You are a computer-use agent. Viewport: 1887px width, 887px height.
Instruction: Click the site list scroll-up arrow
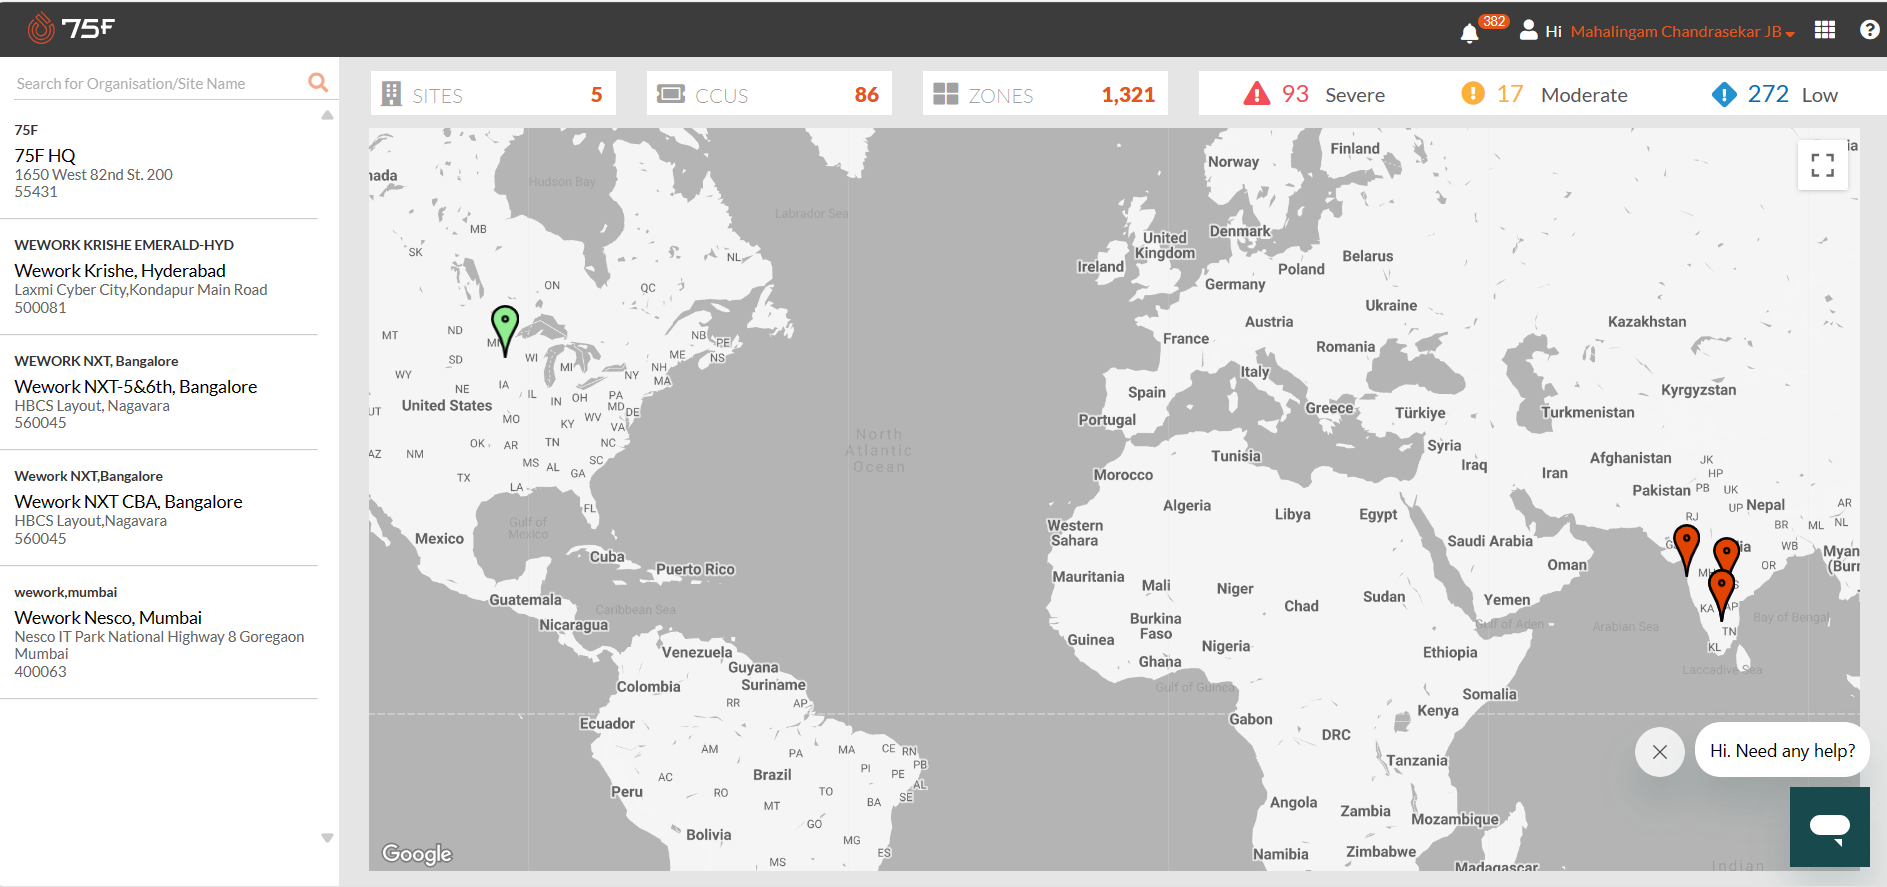point(327,116)
